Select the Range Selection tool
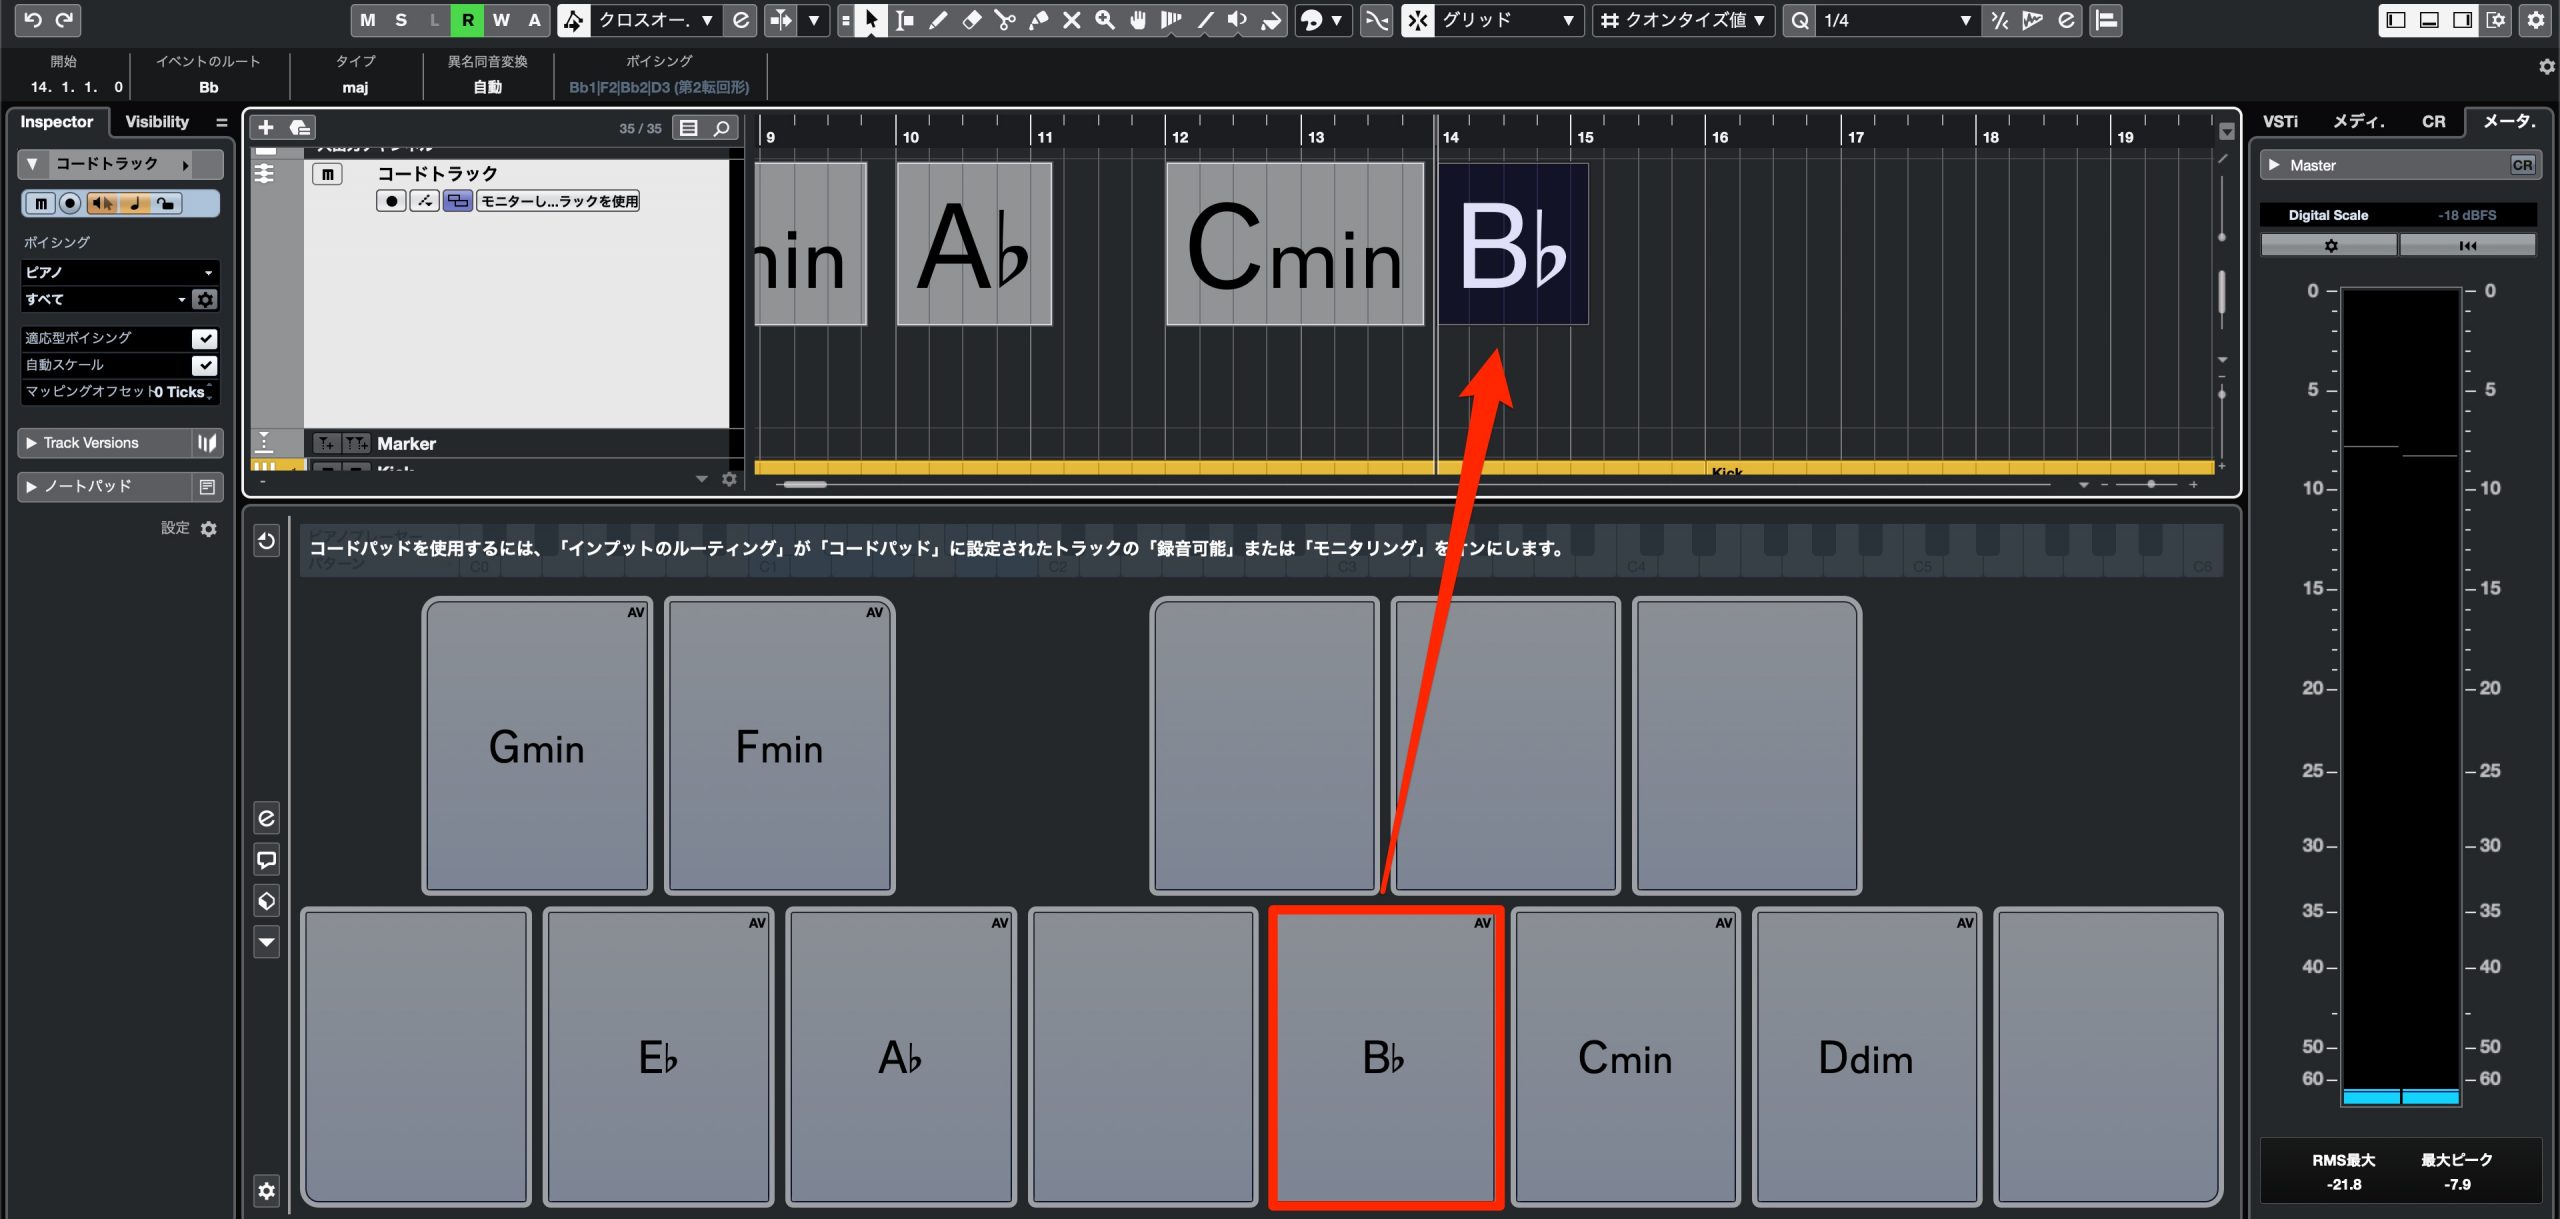This screenshot has width=2560, height=1219. [x=904, y=20]
